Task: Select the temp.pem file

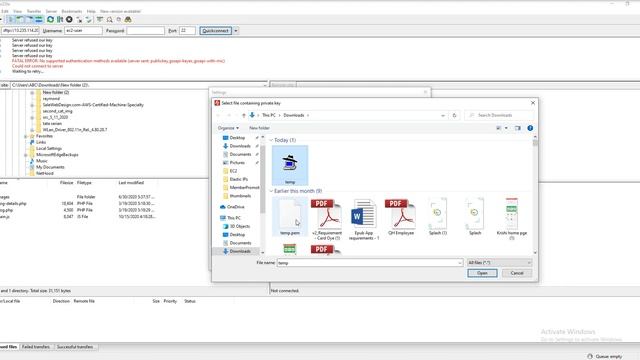Action: tap(290, 216)
